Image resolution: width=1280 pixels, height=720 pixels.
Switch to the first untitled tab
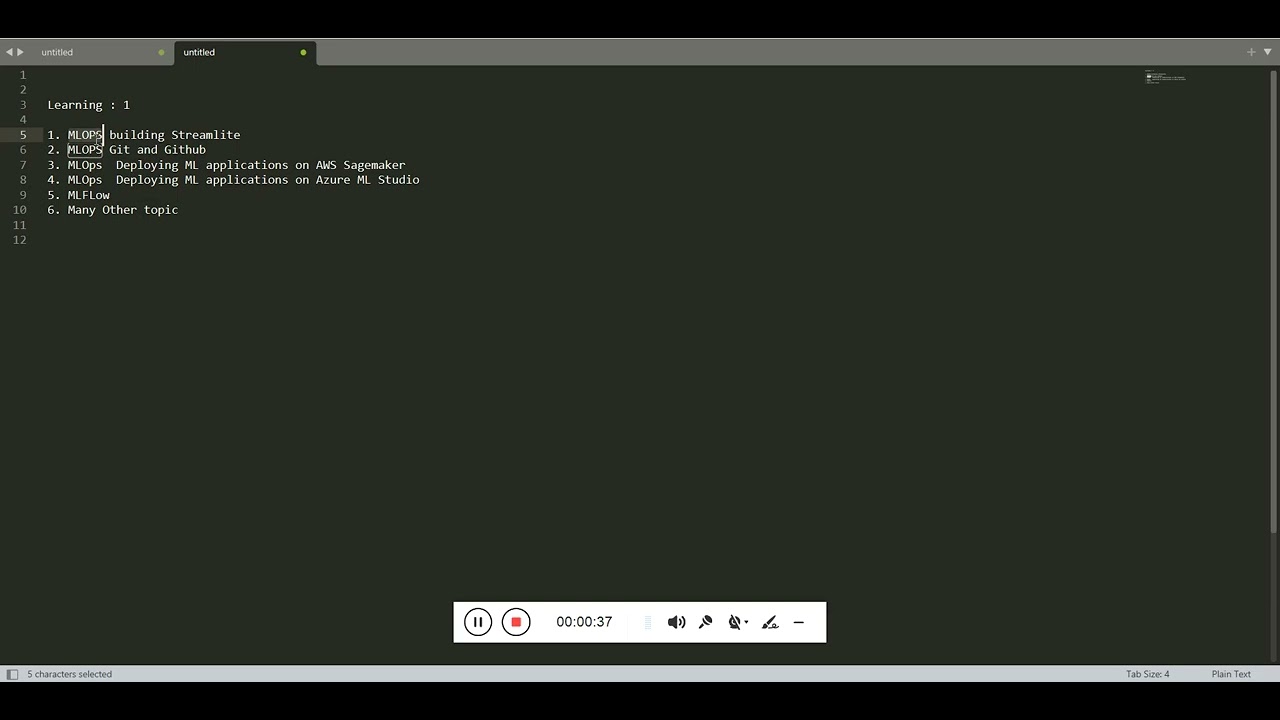tap(57, 52)
